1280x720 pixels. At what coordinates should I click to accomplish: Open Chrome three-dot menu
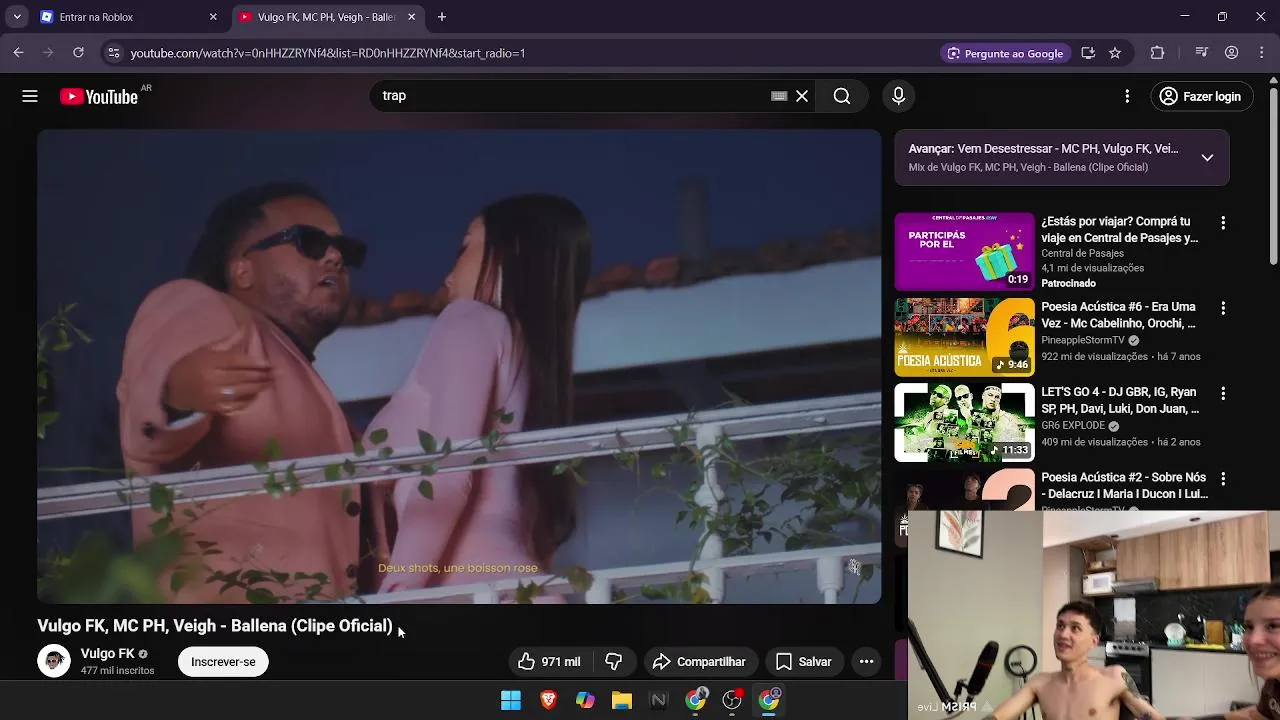pos(1261,53)
